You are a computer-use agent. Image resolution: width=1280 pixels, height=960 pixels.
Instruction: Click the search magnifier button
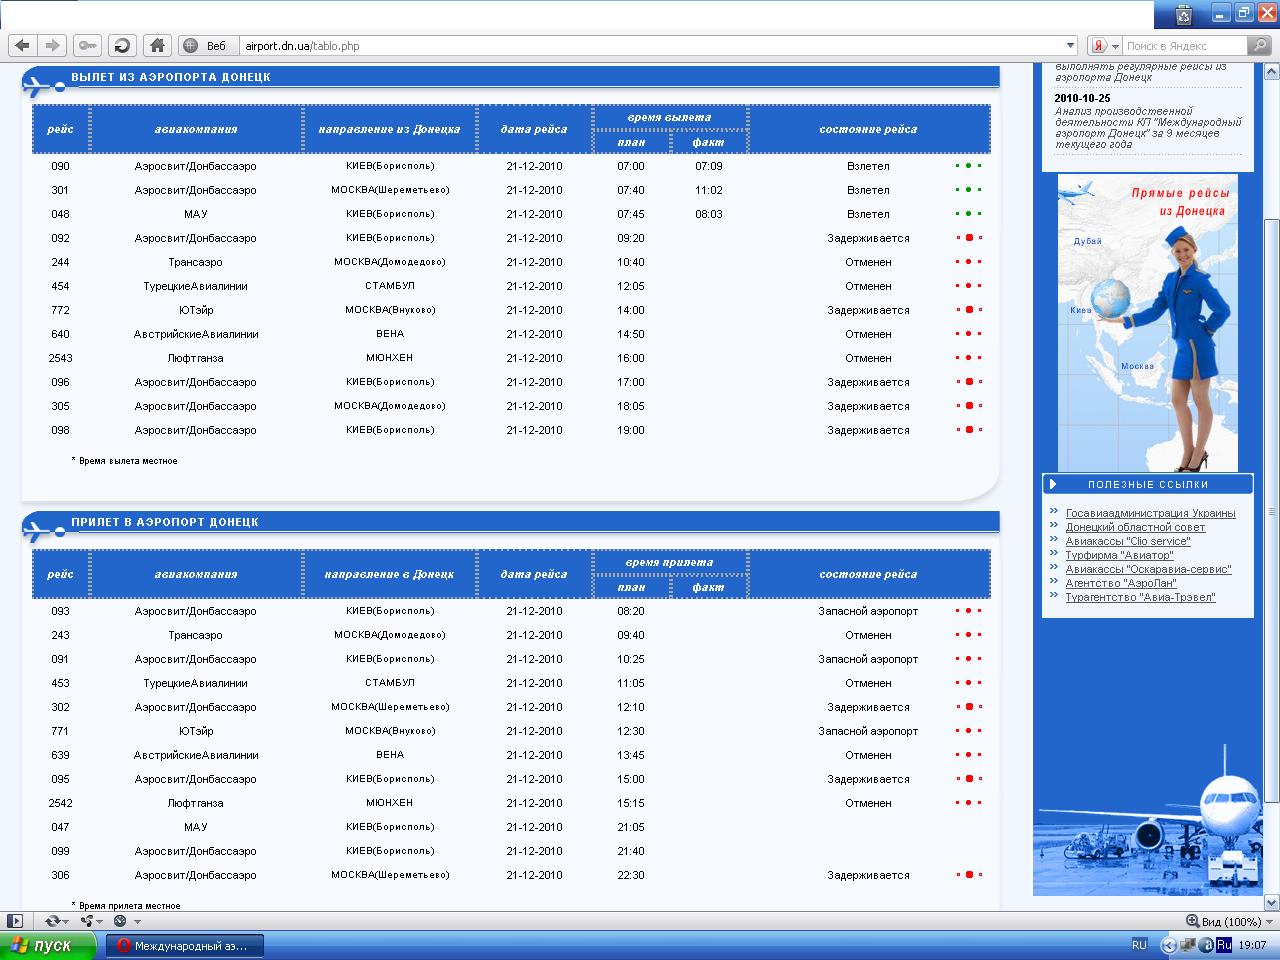1259,45
